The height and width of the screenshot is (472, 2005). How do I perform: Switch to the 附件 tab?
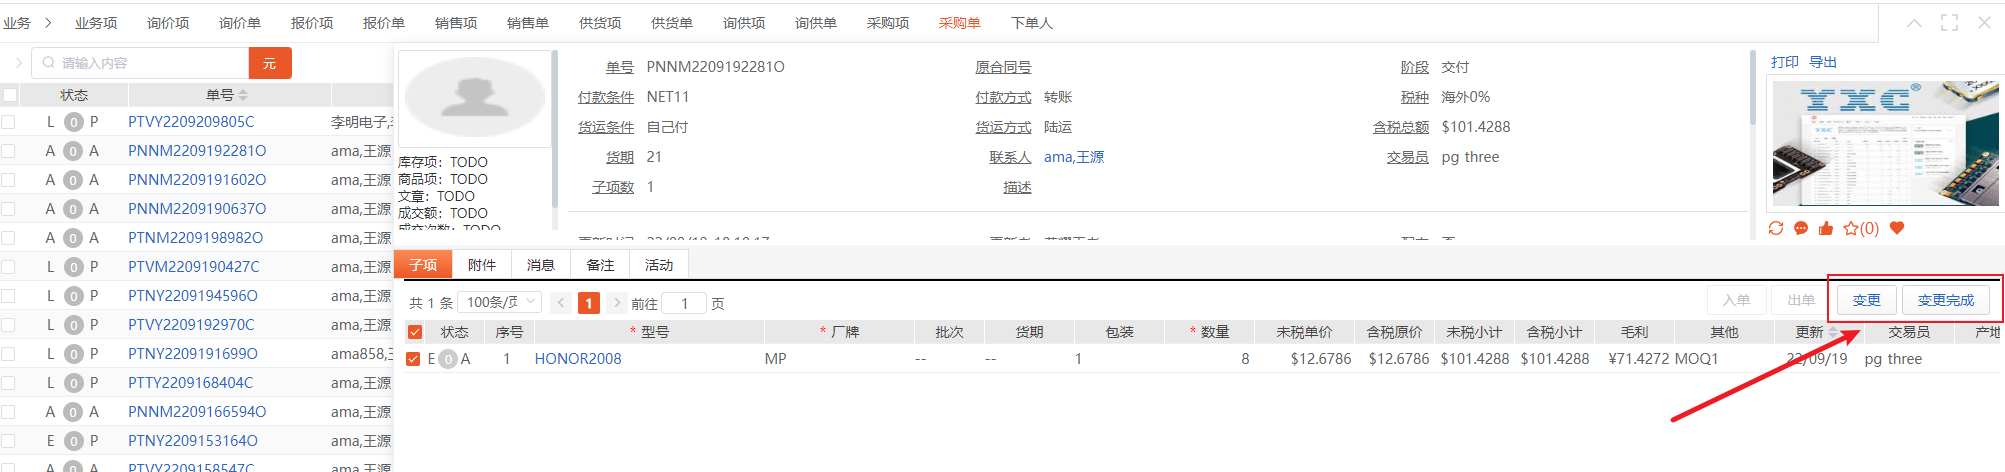482,265
